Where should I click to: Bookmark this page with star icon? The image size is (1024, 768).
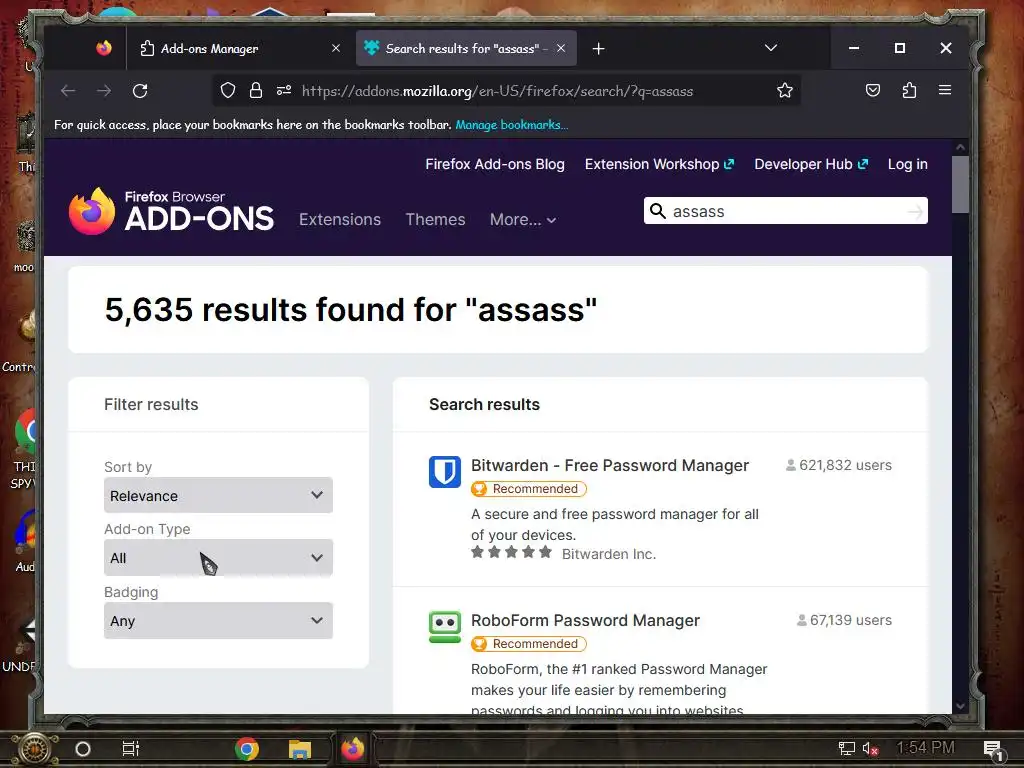click(x=785, y=91)
